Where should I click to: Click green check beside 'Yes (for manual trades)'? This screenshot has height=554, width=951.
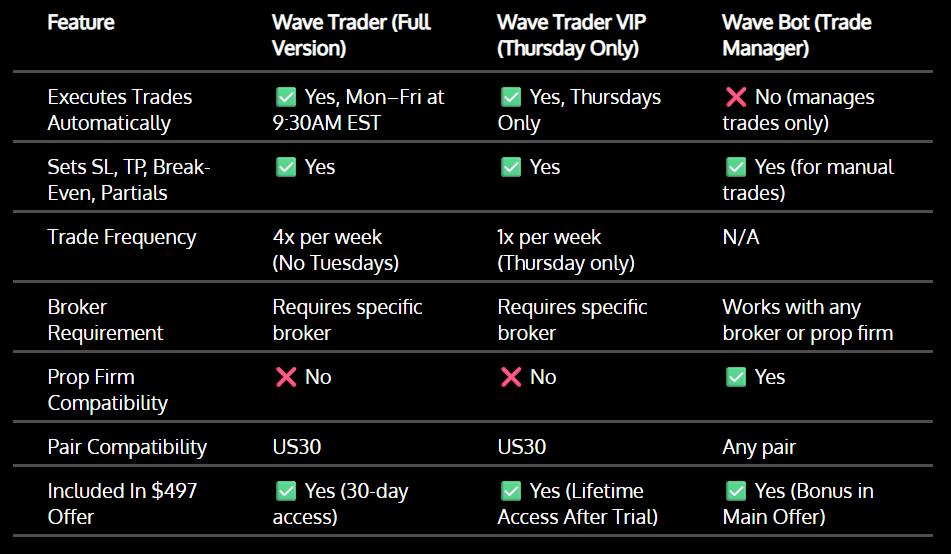point(736,167)
